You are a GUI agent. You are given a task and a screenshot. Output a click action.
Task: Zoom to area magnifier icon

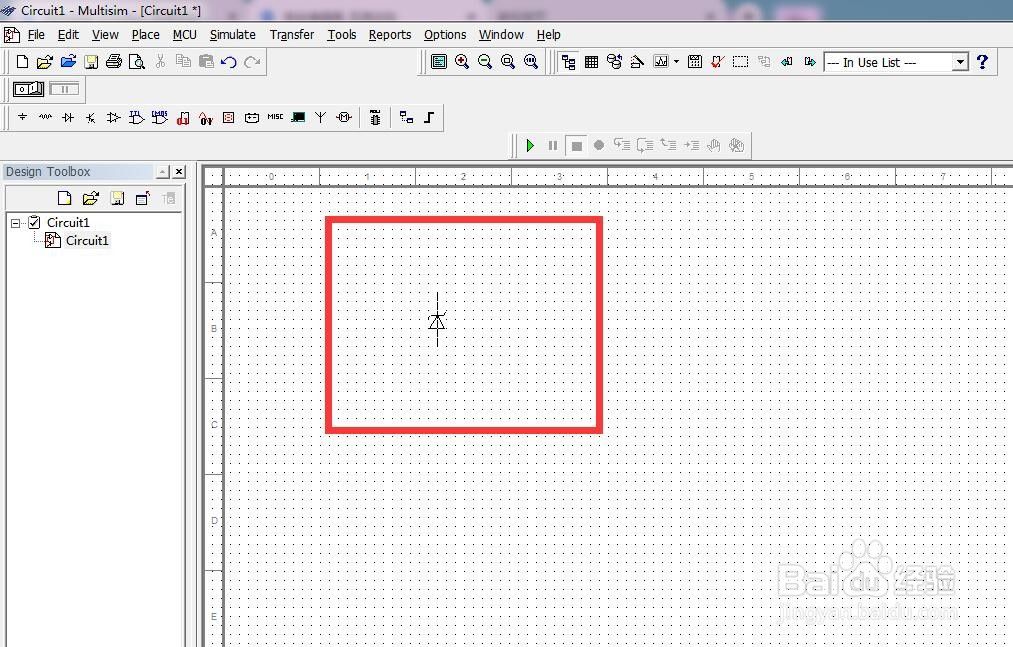508,62
